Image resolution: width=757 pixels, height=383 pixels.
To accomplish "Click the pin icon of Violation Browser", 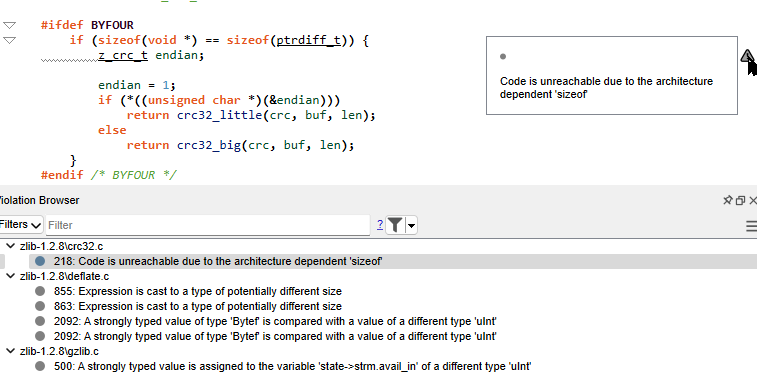I will click(x=728, y=200).
